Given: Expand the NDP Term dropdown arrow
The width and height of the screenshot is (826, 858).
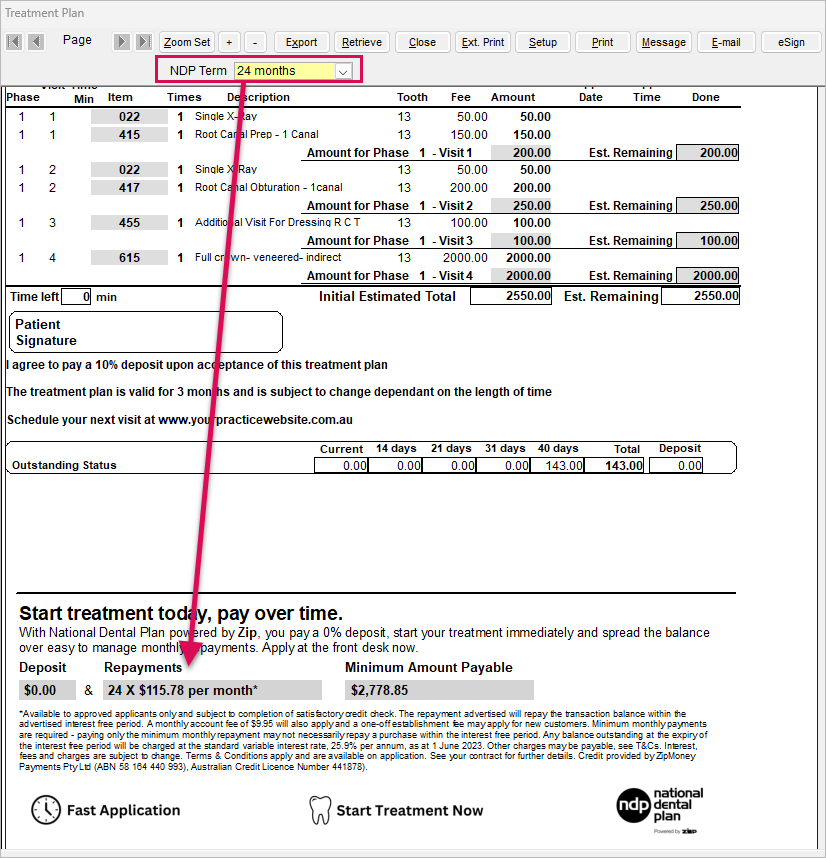Looking at the screenshot, I should pos(343,71).
